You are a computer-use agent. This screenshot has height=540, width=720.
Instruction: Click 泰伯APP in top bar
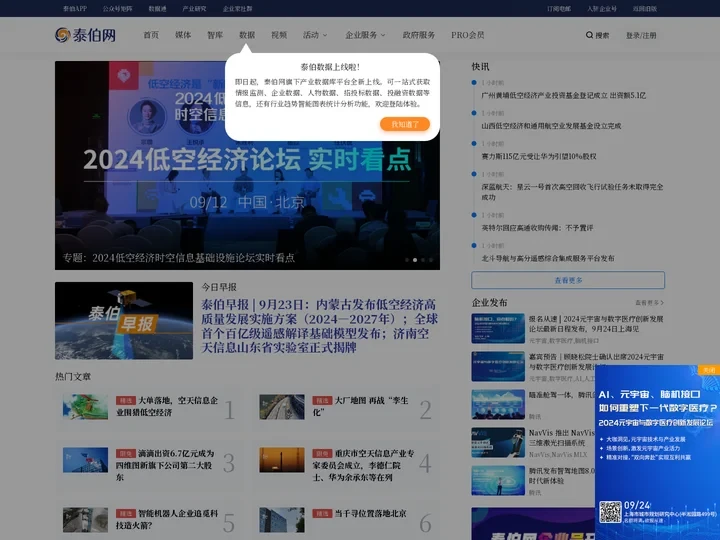coord(75,9)
